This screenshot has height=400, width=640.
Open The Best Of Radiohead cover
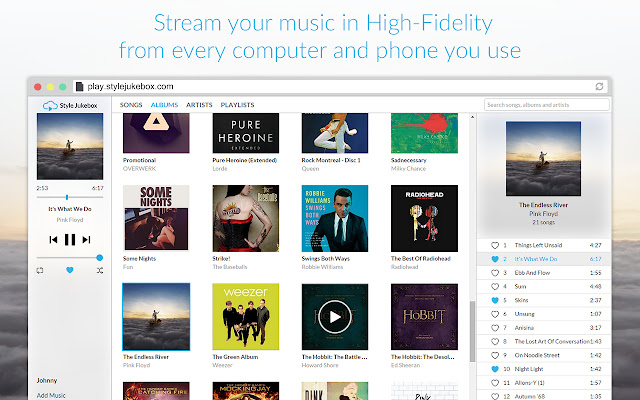point(424,218)
